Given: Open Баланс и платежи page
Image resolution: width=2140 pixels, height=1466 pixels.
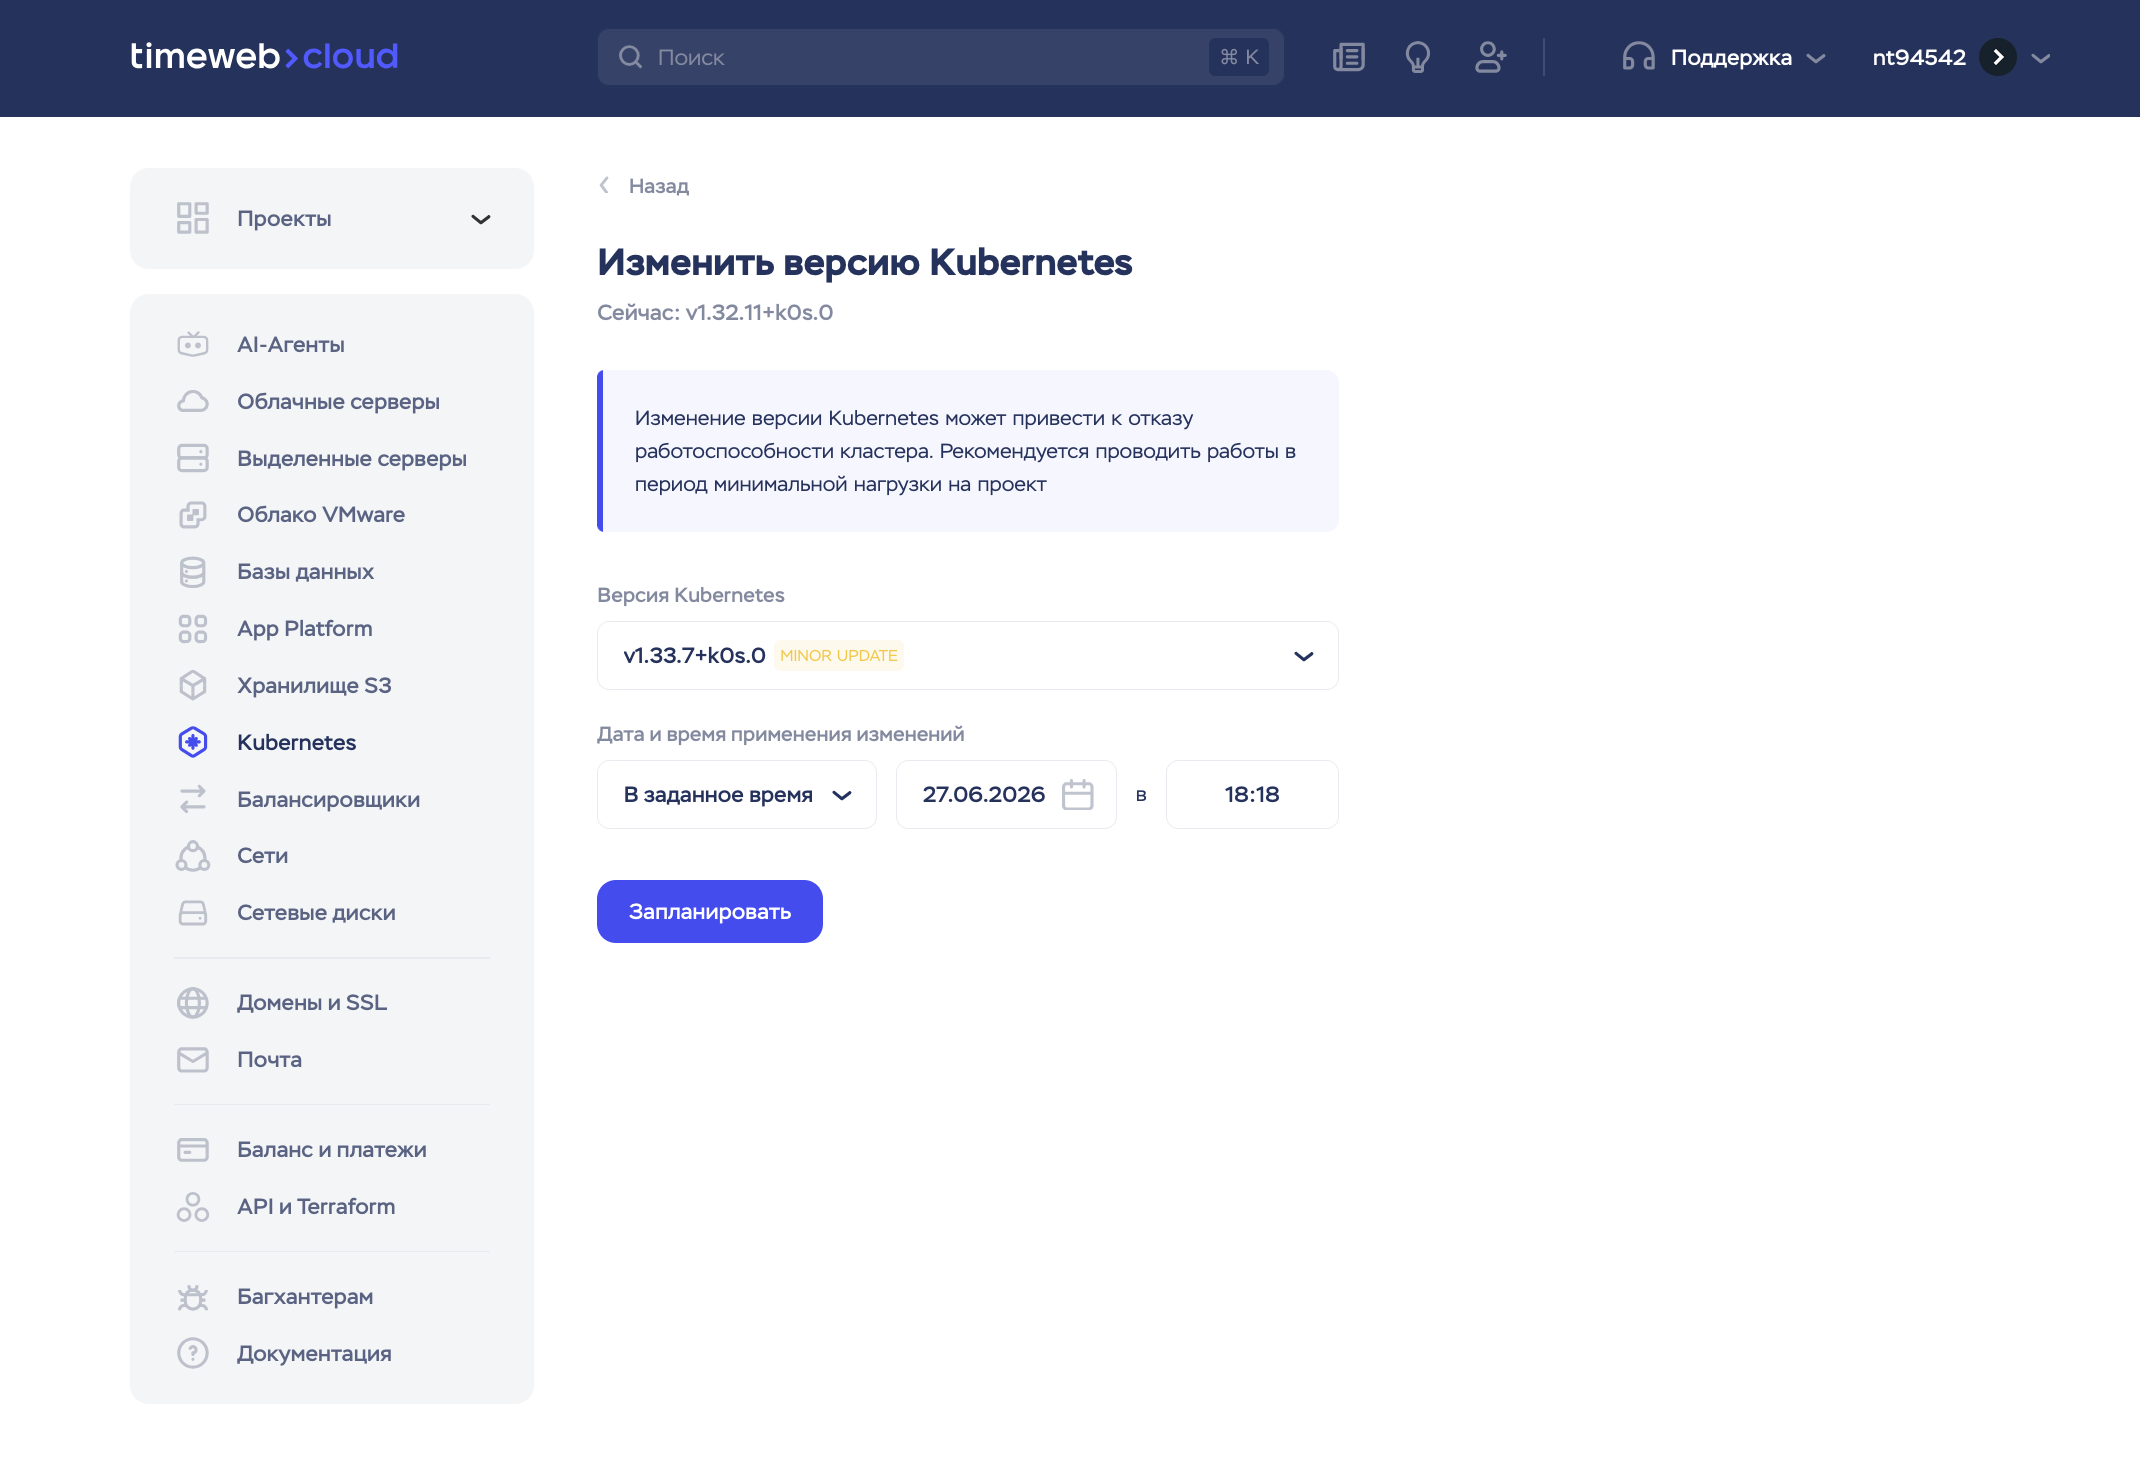Looking at the screenshot, I should tap(331, 1150).
